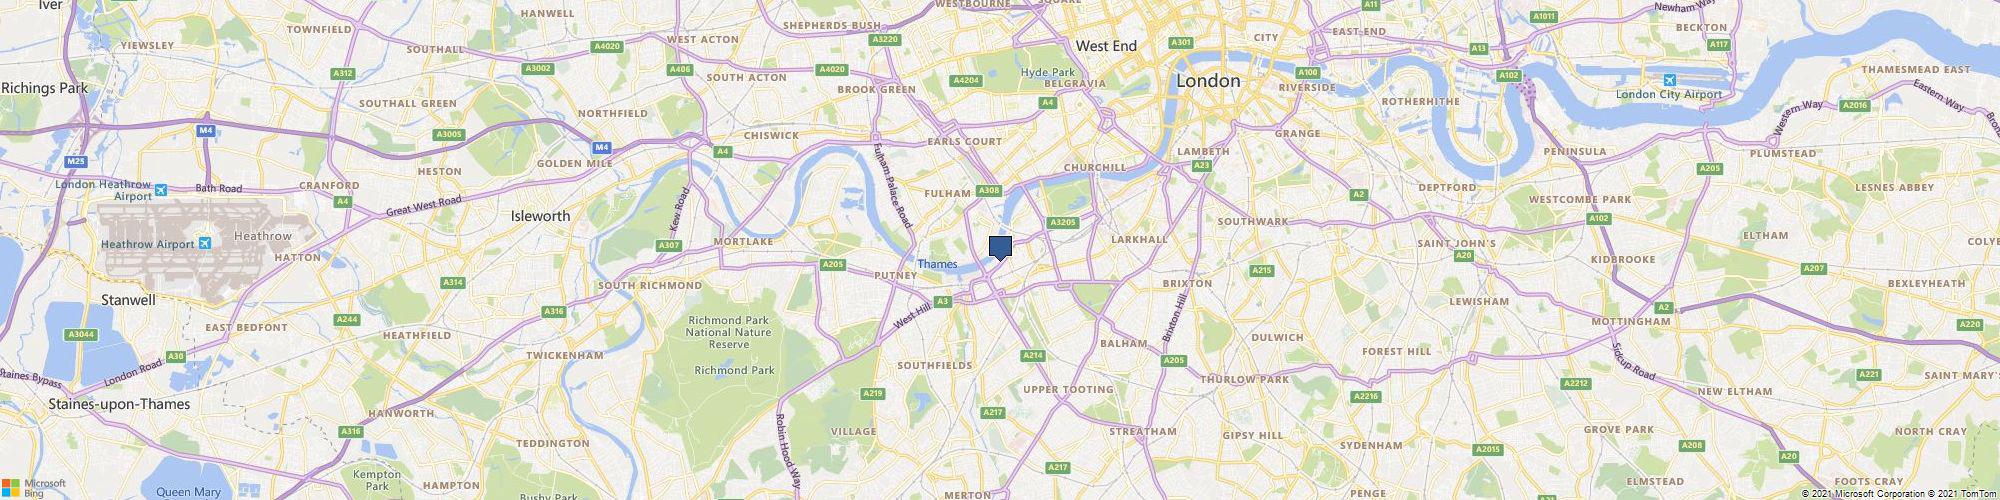Click the A205 shield near Mortlake
The height and width of the screenshot is (500, 2000).
pyautogui.click(x=832, y=264)
